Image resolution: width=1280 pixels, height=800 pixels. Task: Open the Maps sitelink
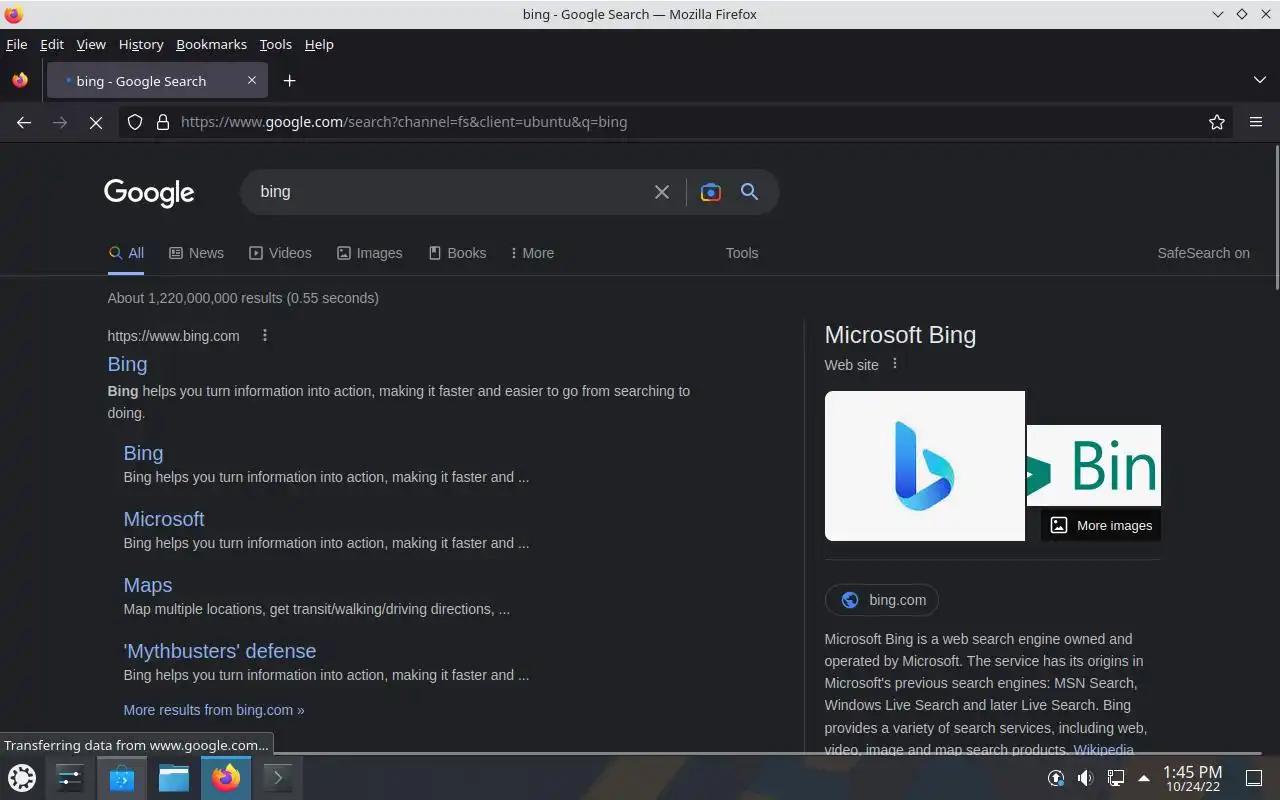[148, 585]
